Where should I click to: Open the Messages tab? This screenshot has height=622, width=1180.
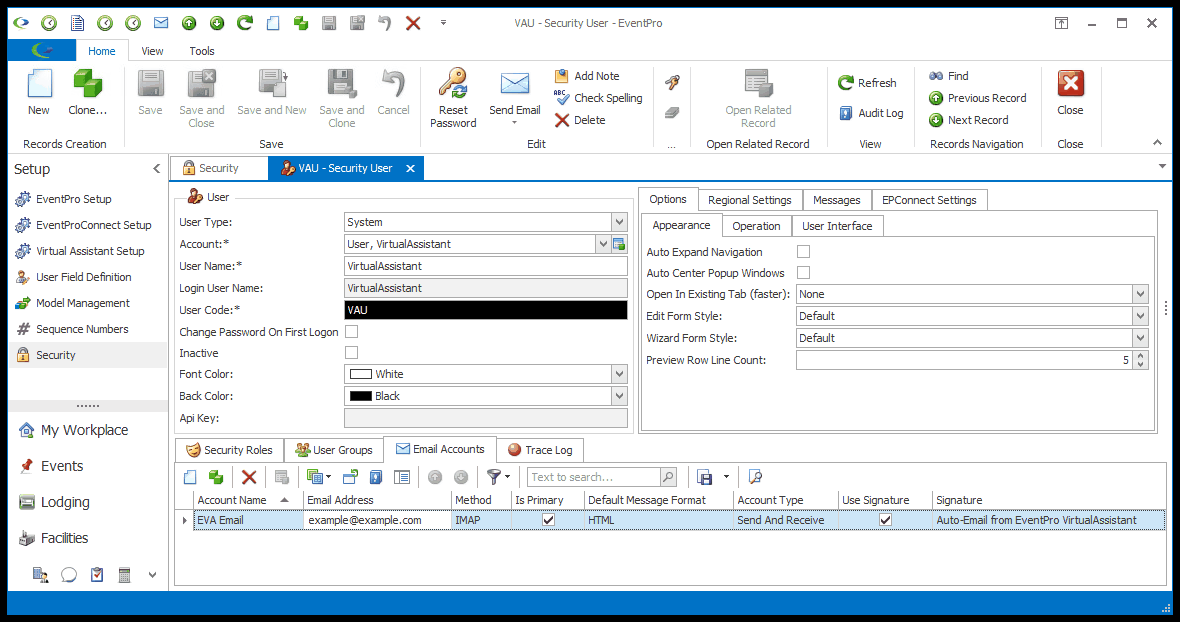click(837, 200)
